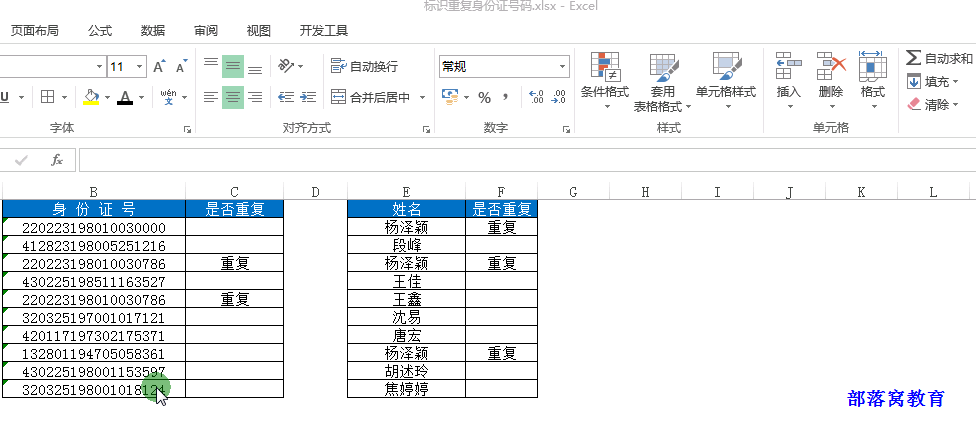Increase font size with large A icon

pos(159,67)
